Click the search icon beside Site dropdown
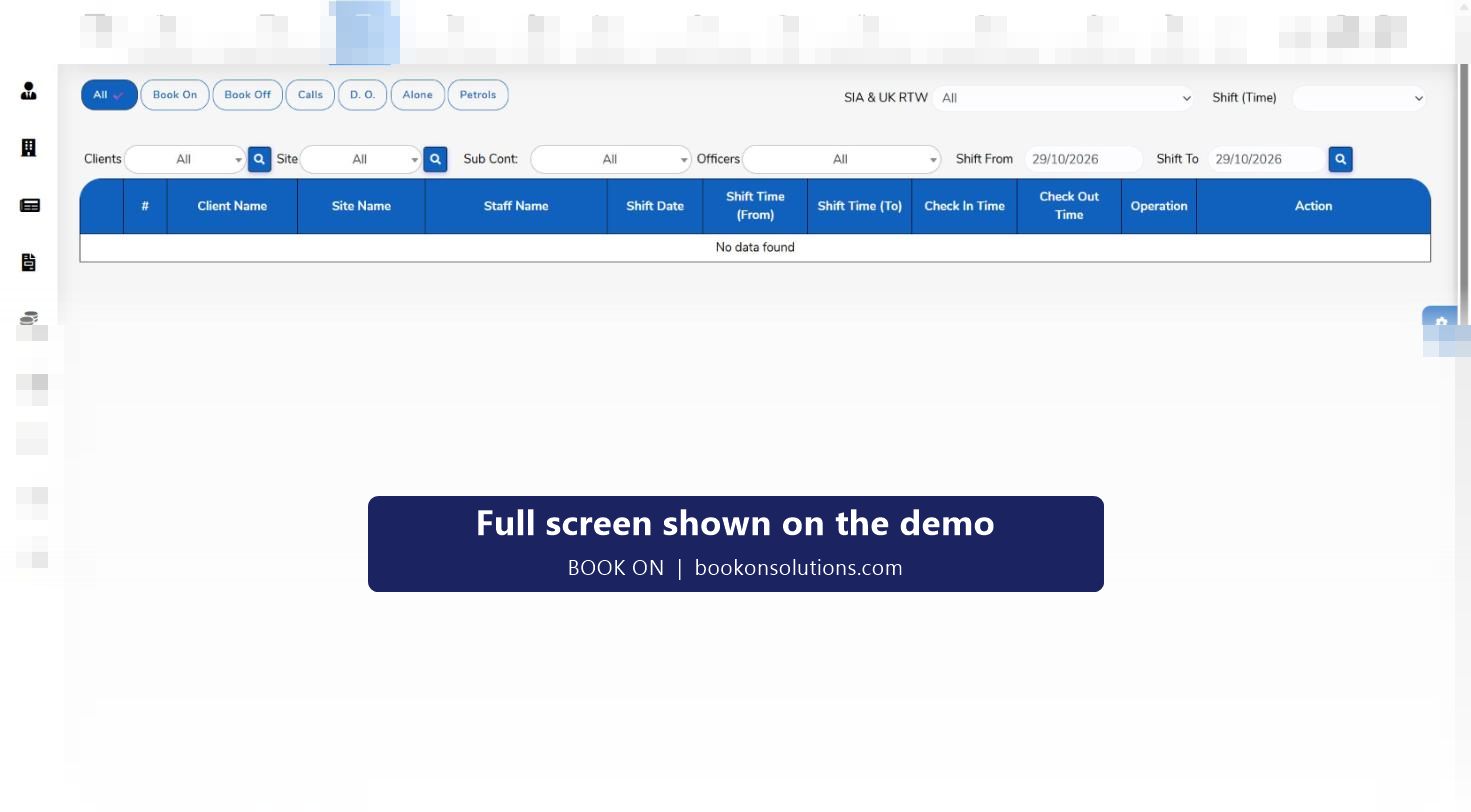The image size is (1471, 812). [x=435, y=159]
